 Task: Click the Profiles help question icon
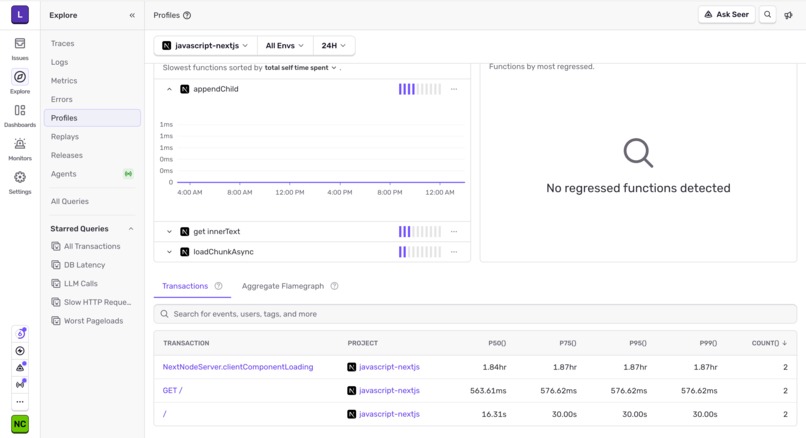pyautogui.click(x=187, y=15)
